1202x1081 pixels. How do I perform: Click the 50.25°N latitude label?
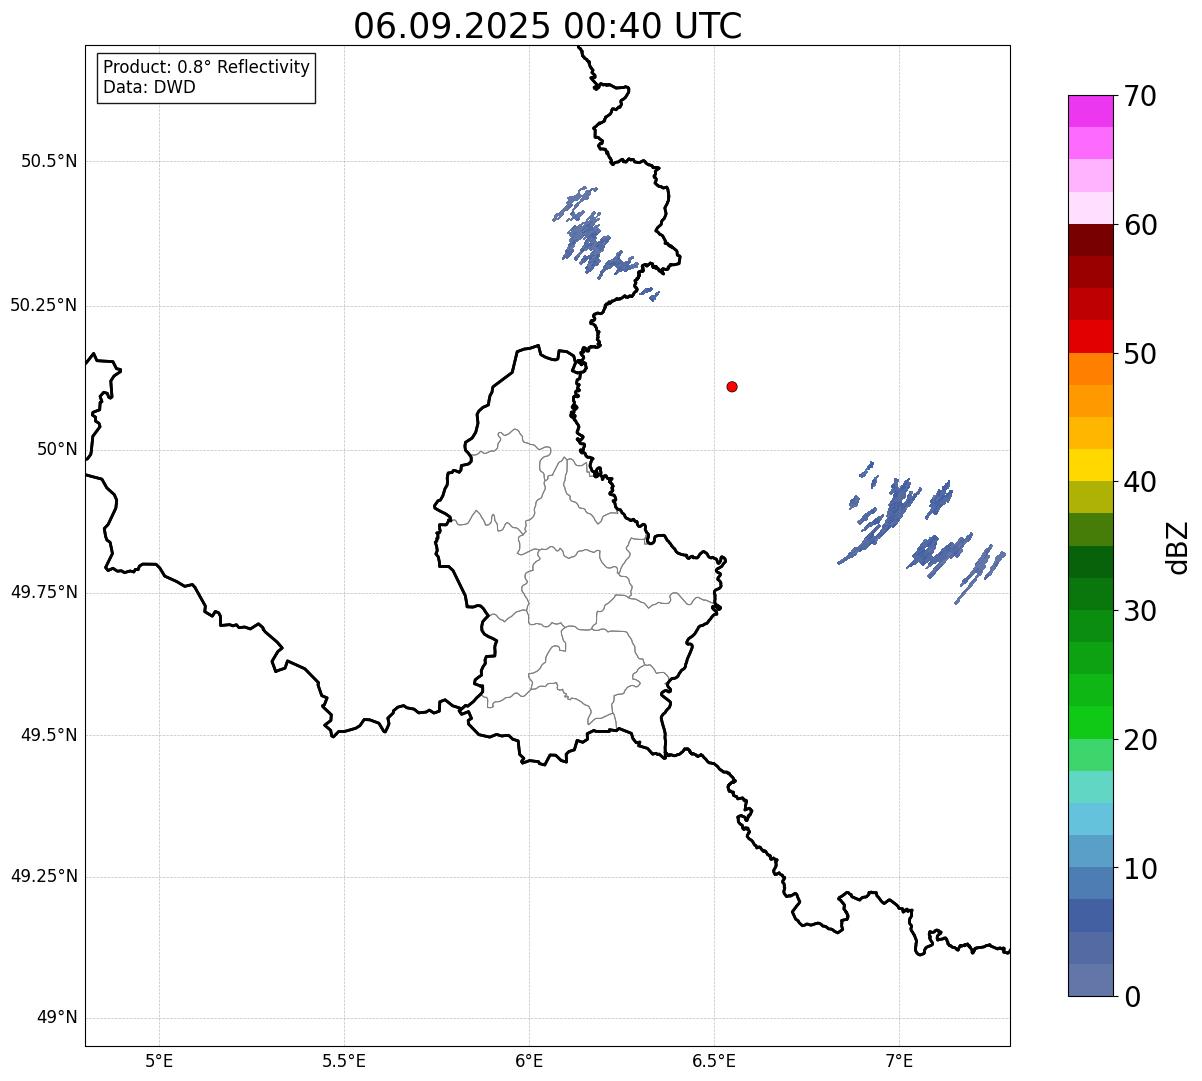[x=44, y=306]
